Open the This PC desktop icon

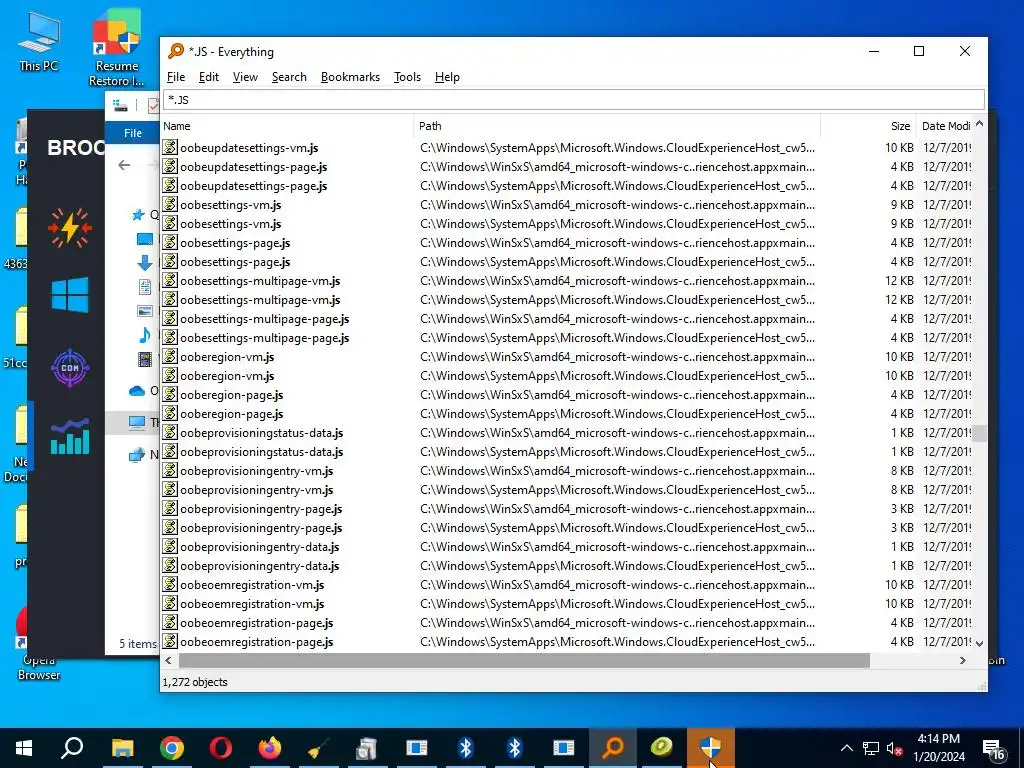click(x=38, y=40)
